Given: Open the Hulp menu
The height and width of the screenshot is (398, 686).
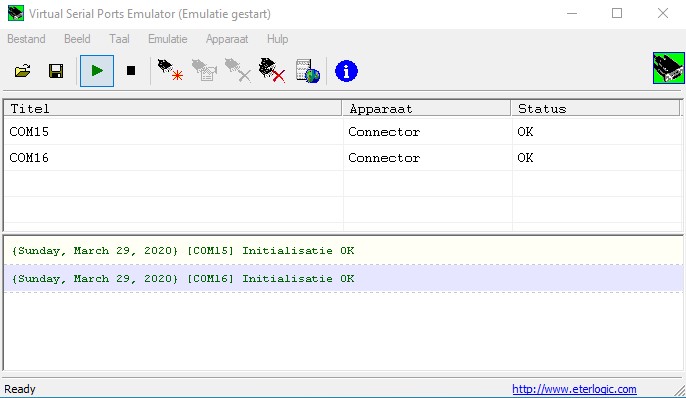Looking at the screenshot, I should coord(277,39).
